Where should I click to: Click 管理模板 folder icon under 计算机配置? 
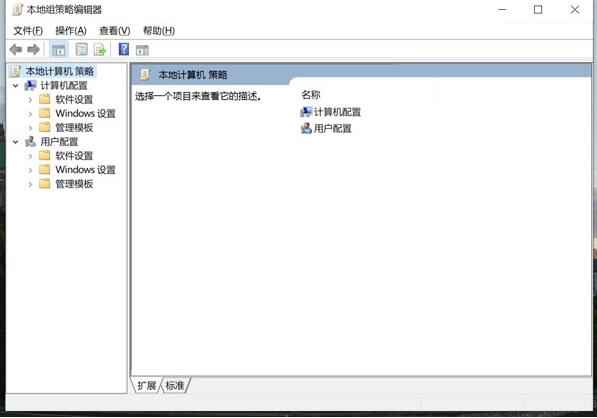(x=45, y=128)
